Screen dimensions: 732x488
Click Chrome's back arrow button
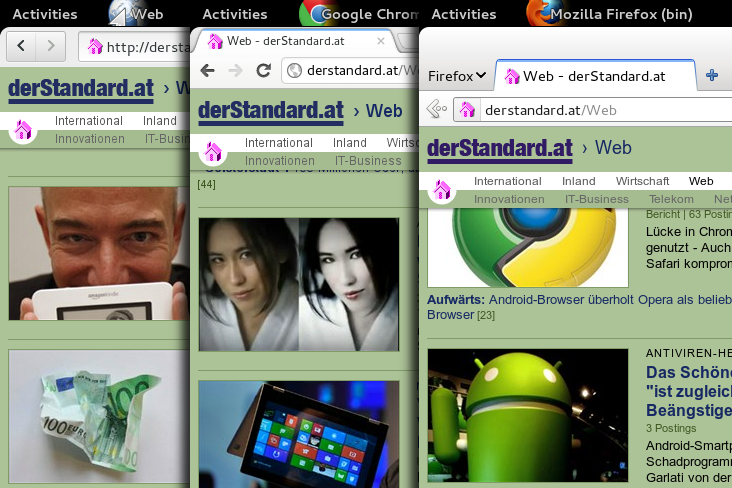(207, 71)
